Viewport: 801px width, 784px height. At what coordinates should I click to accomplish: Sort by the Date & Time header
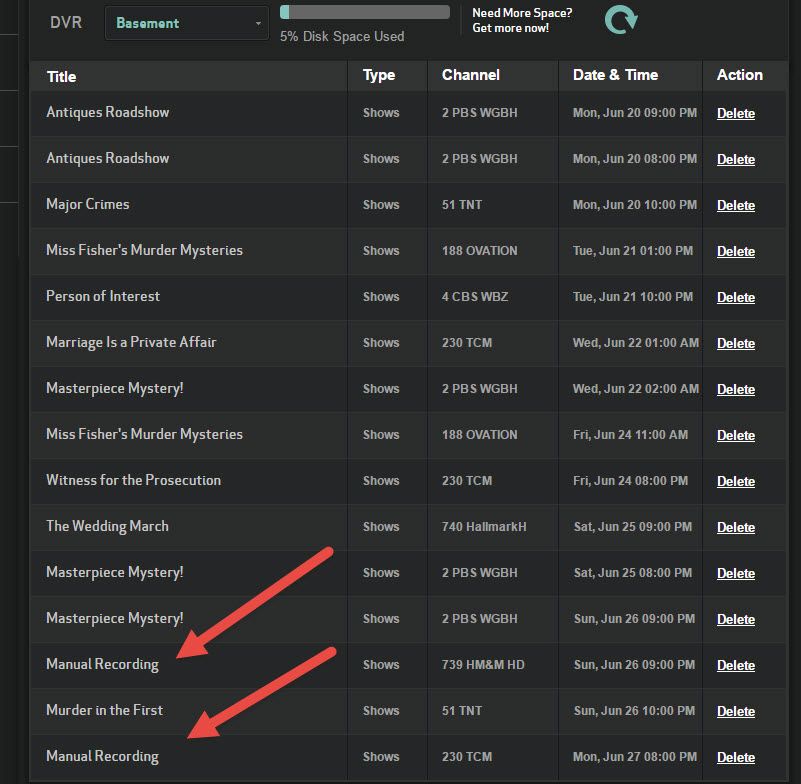(x=616, y=75)
